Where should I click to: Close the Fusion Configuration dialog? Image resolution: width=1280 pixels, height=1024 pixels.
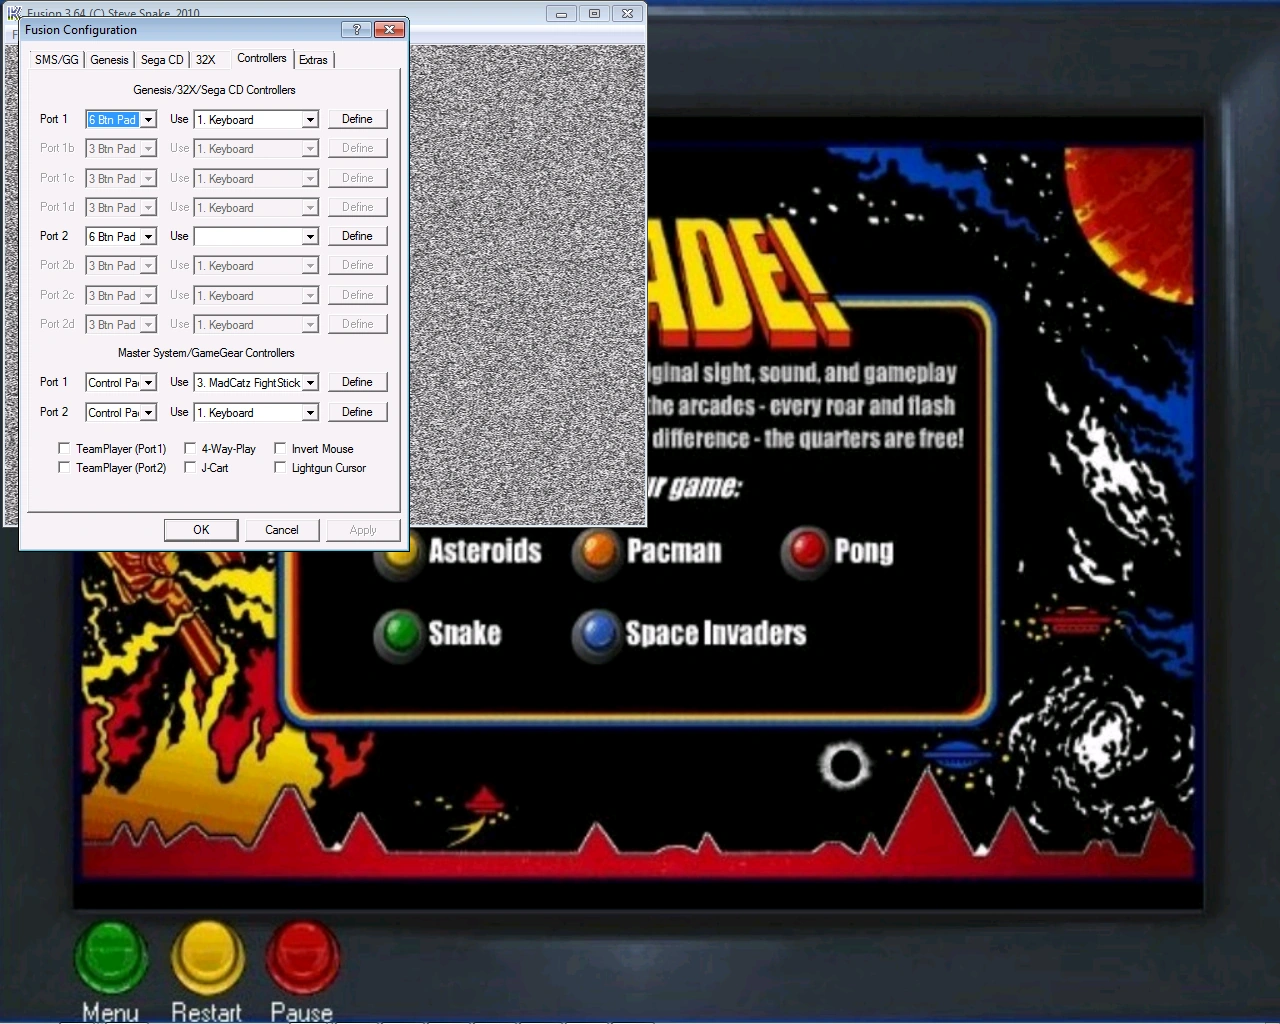click(x=388, y=30)
